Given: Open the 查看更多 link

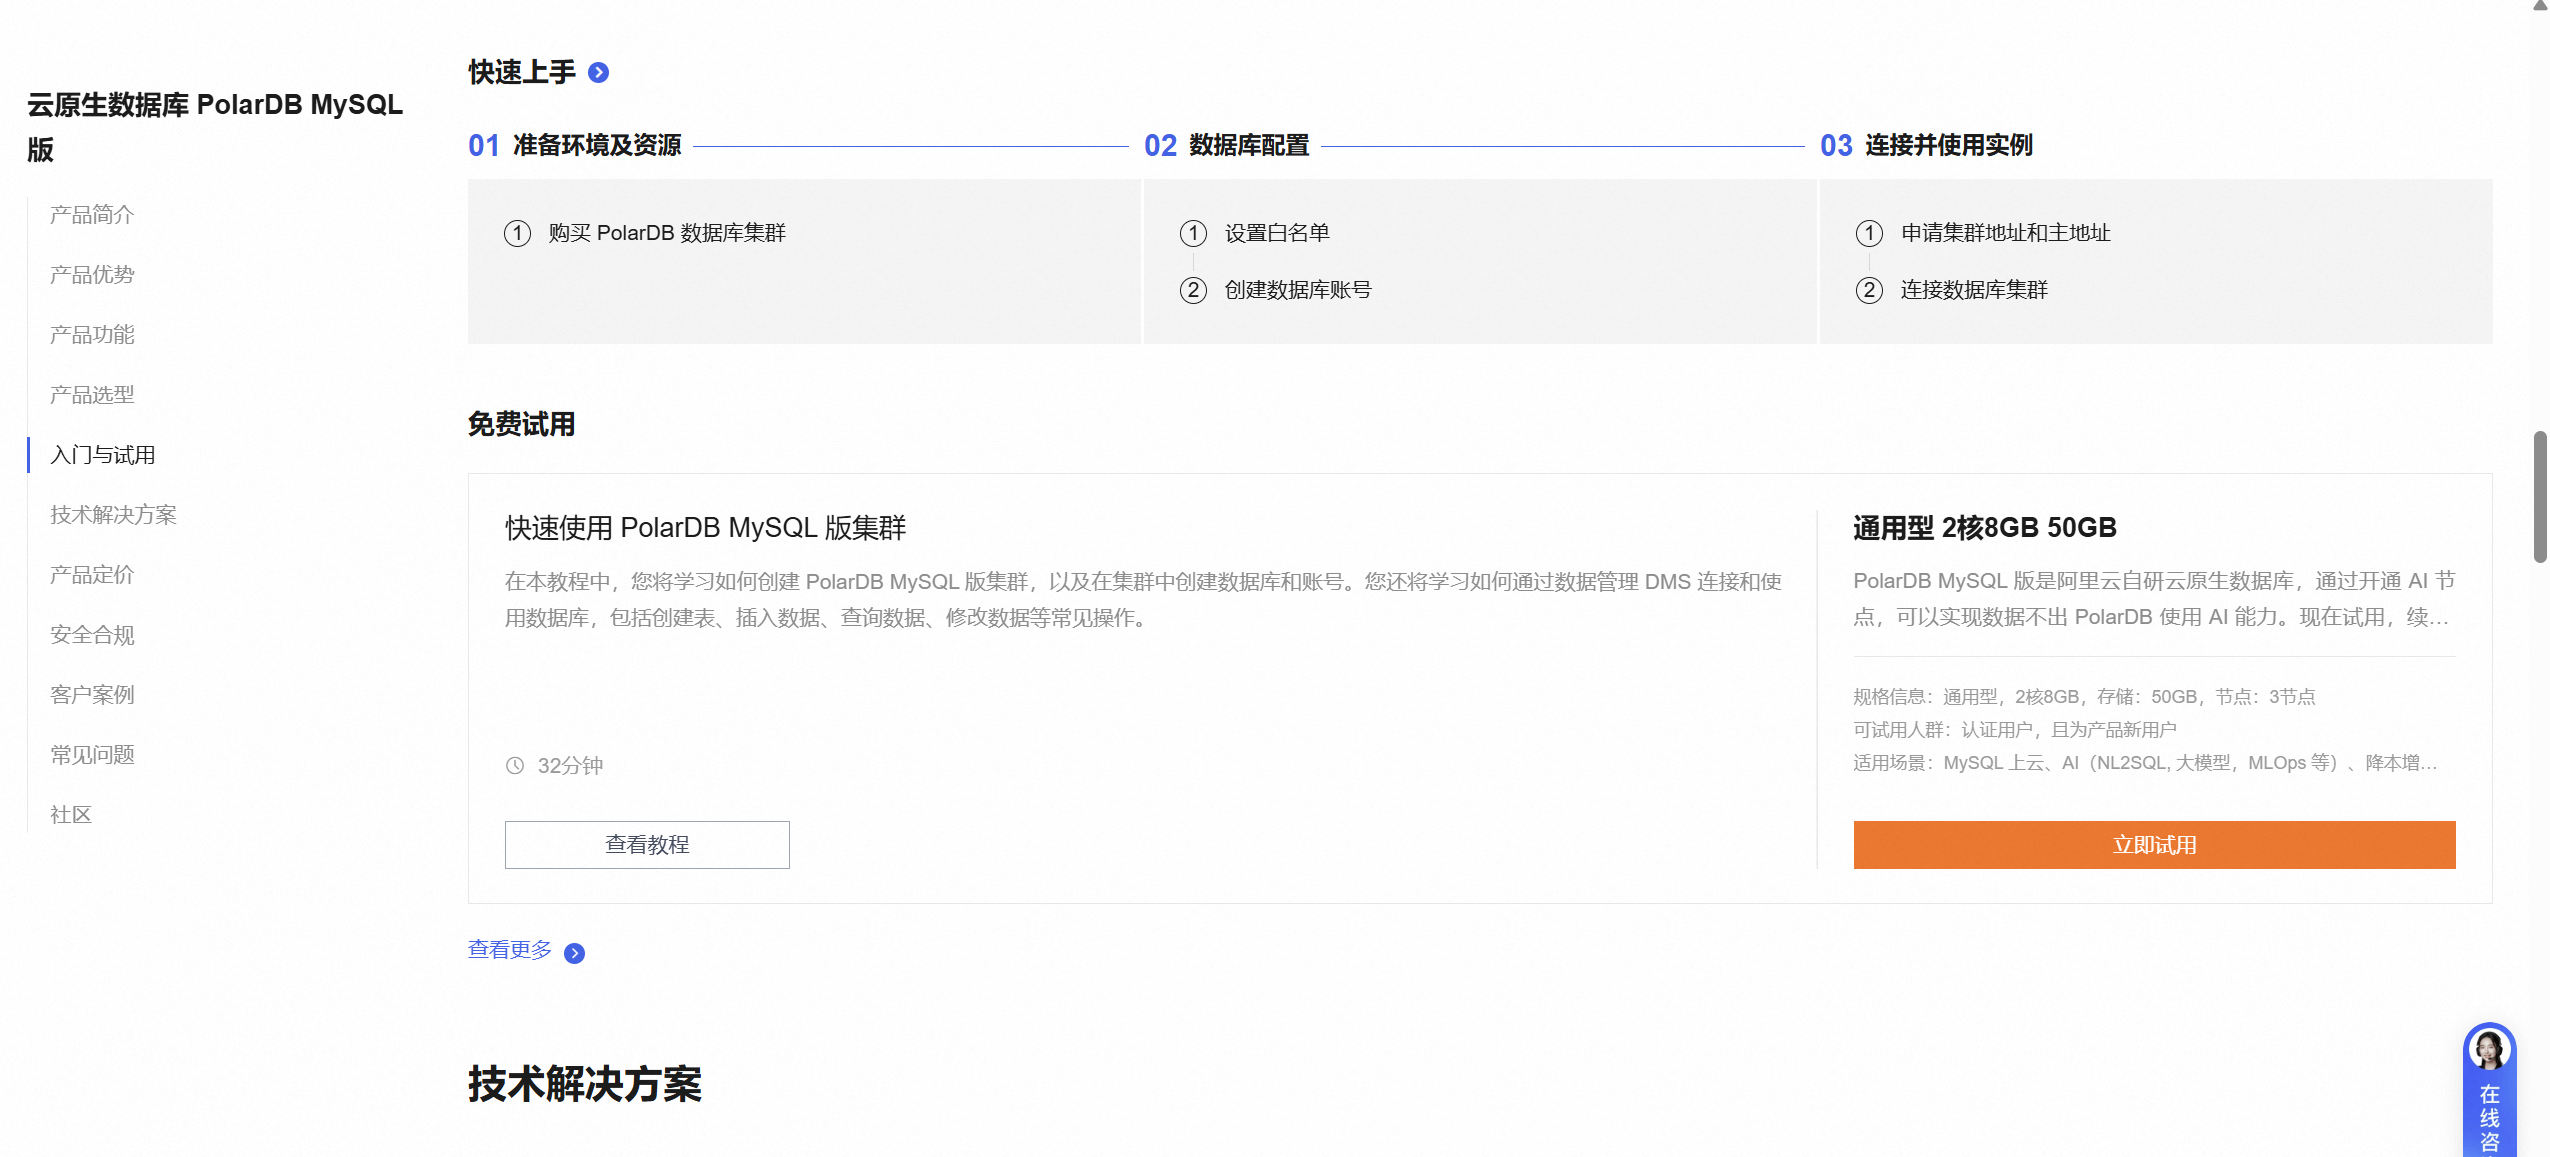Looking at the screenshot, I should [510, 950].
